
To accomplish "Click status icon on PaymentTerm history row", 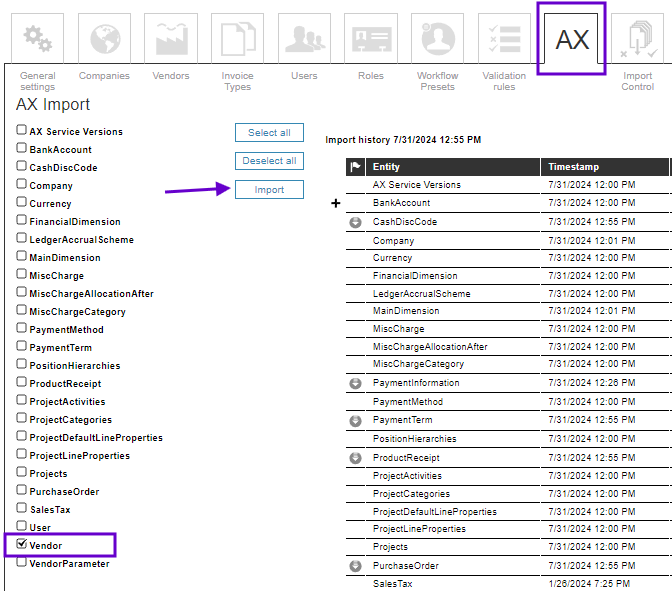I will coord(355,421).
